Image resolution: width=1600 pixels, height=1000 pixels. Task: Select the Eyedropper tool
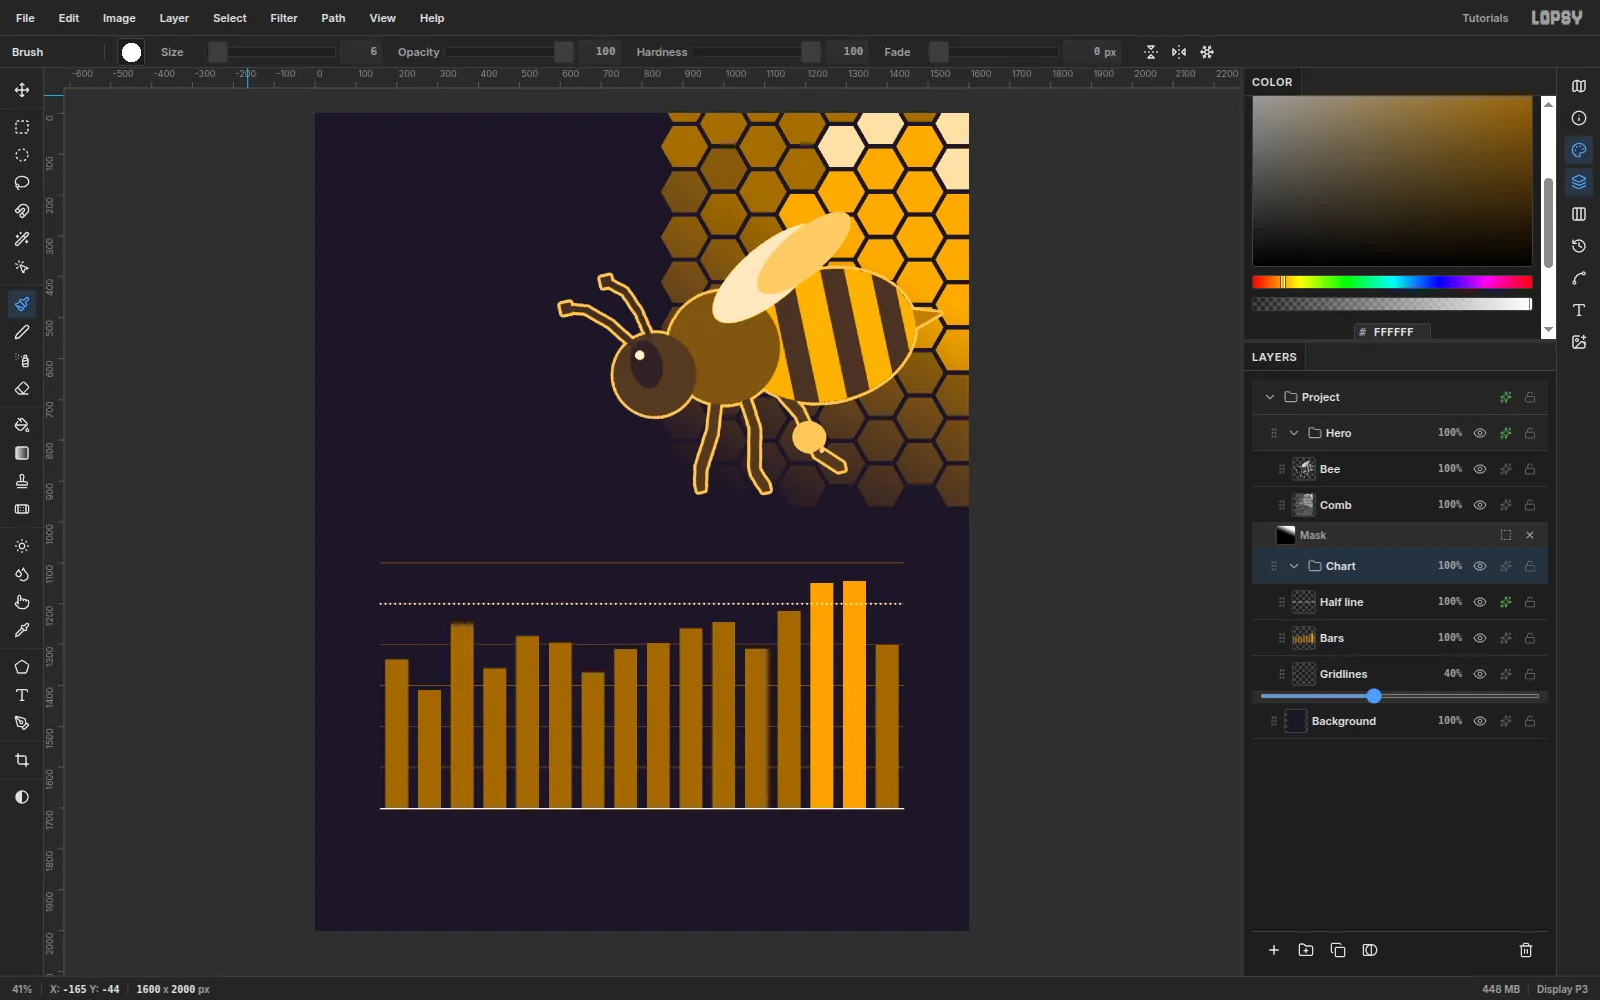(22, 630)
